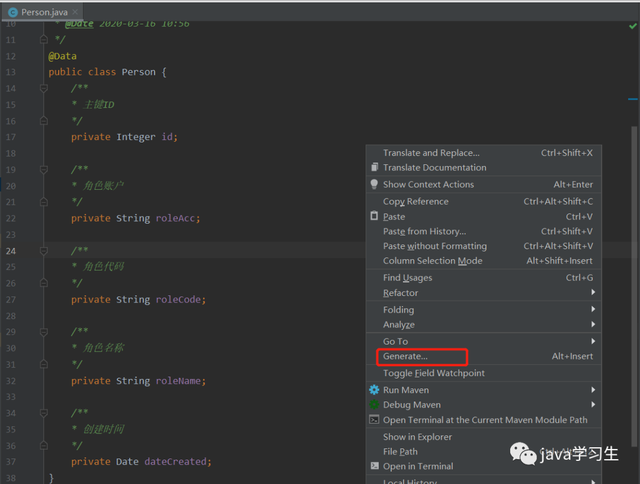Select Copy Reference from the menu

click(484, 202)
